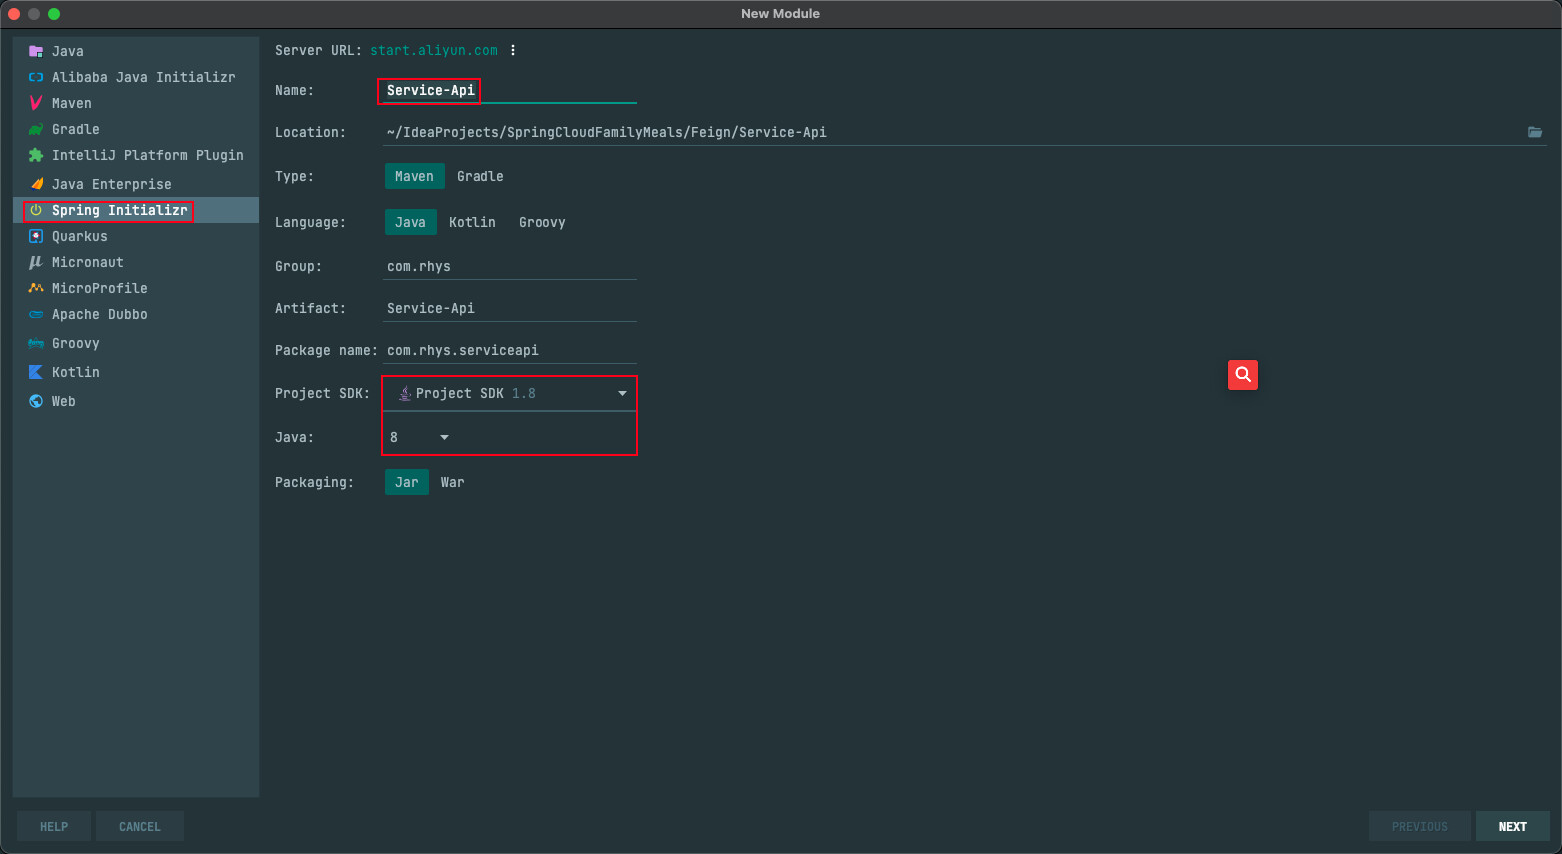Select Java Enterprise generator
The image size is (1562, 854).
[x=111, y=184]
